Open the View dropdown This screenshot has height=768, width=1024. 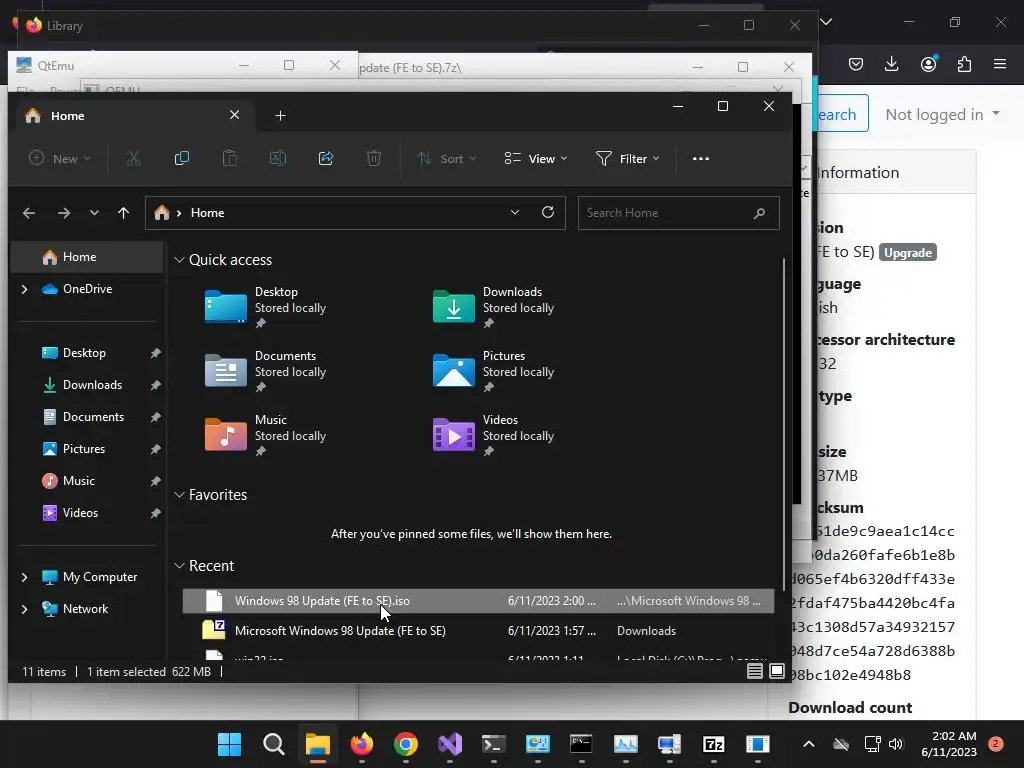point(536,158)
